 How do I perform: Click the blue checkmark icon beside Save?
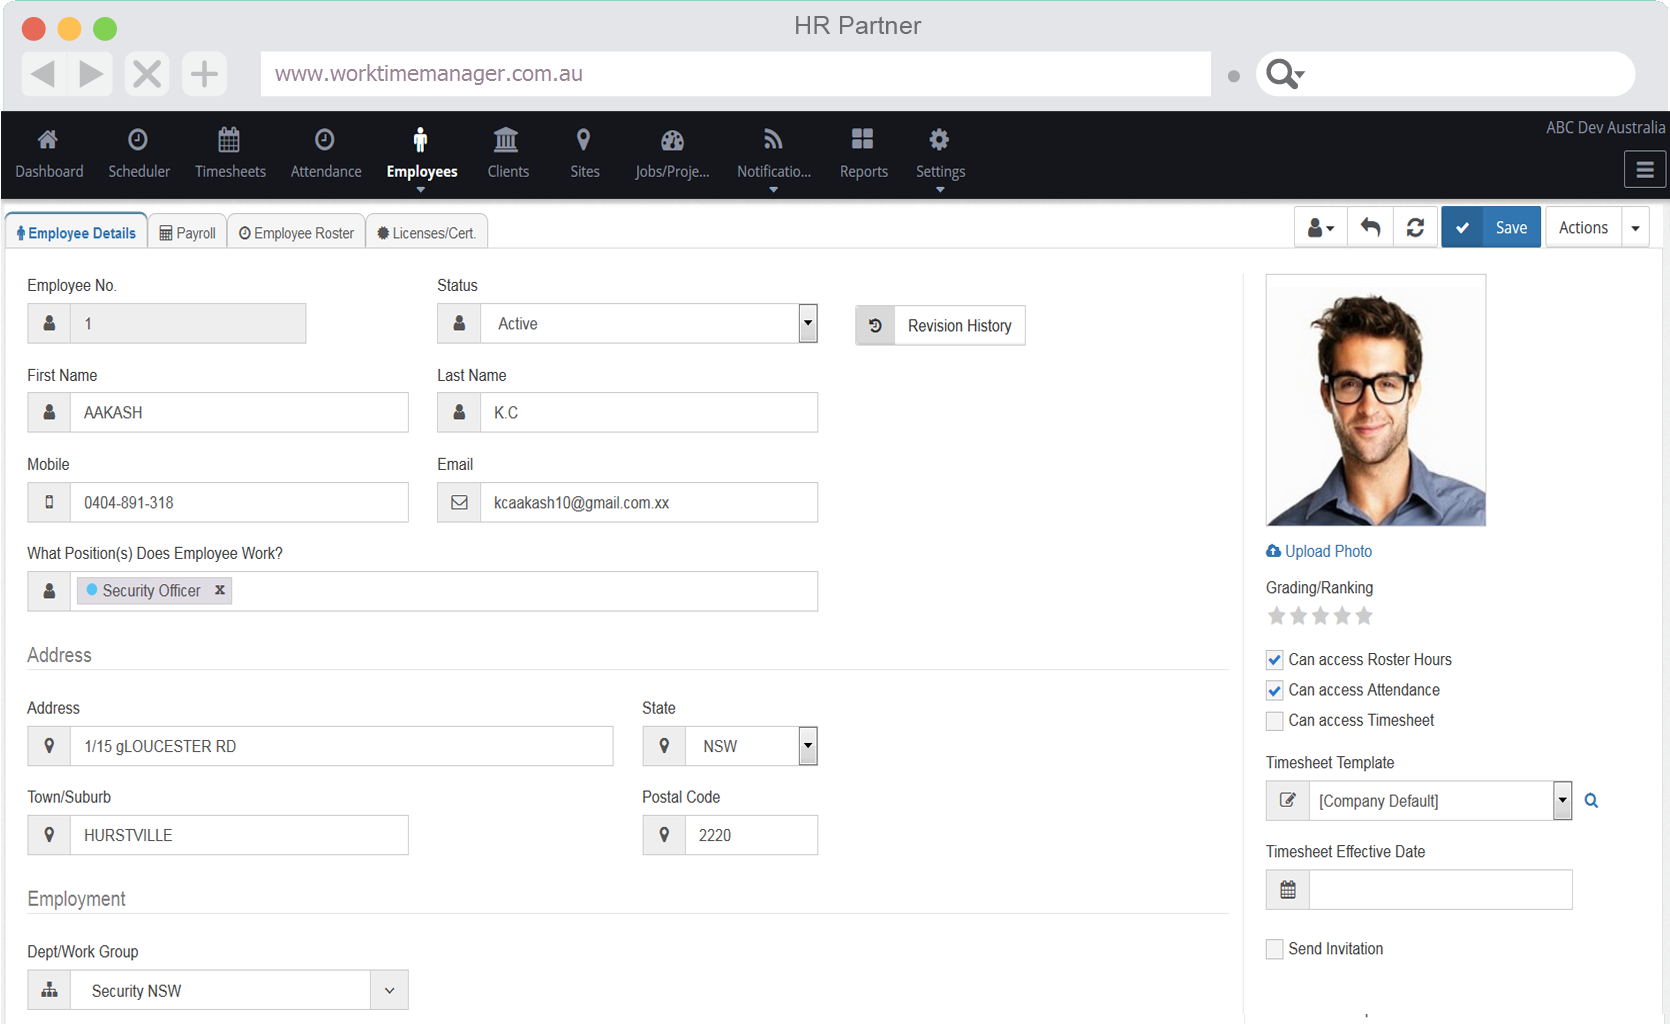1462,227
